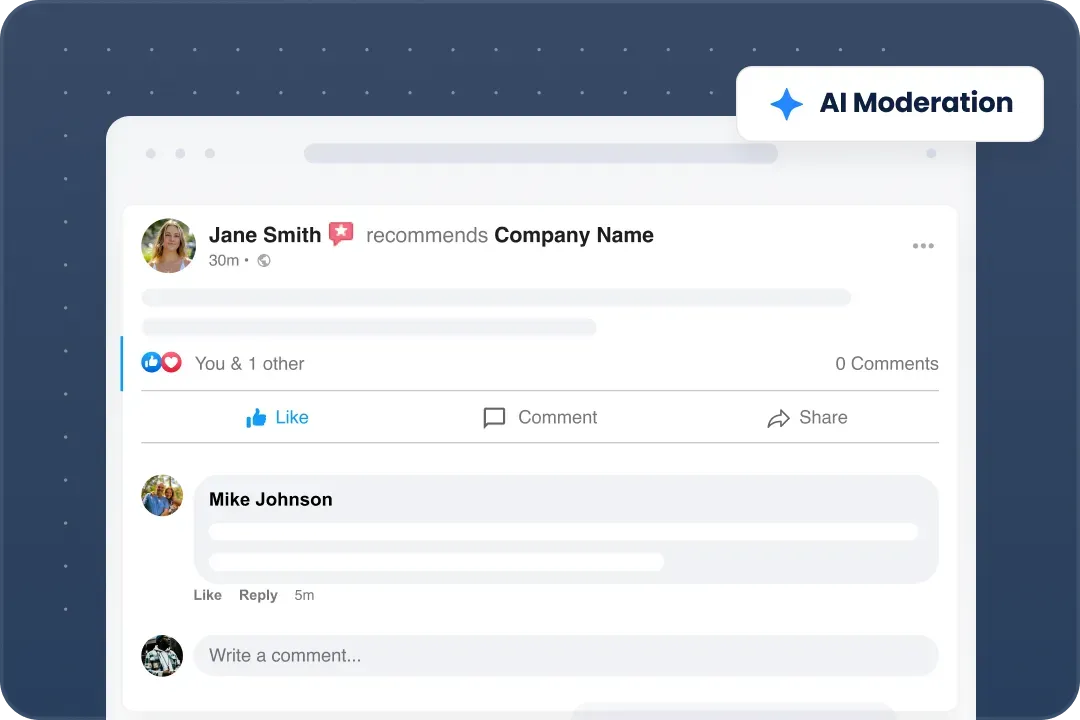Screen dimensions: 1080x720
Task: Click the globe public privacy icon
Action: pos(264,261)
